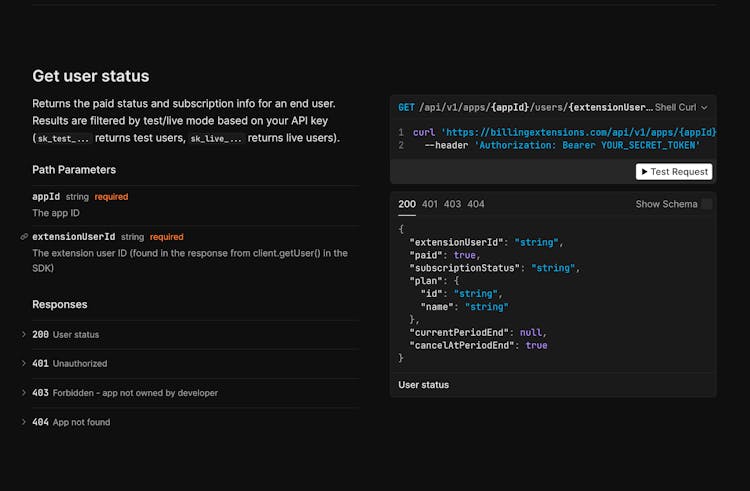750x491 pixels.
Task: Expand the 200 User status response
Action: (x=66, y=334)
